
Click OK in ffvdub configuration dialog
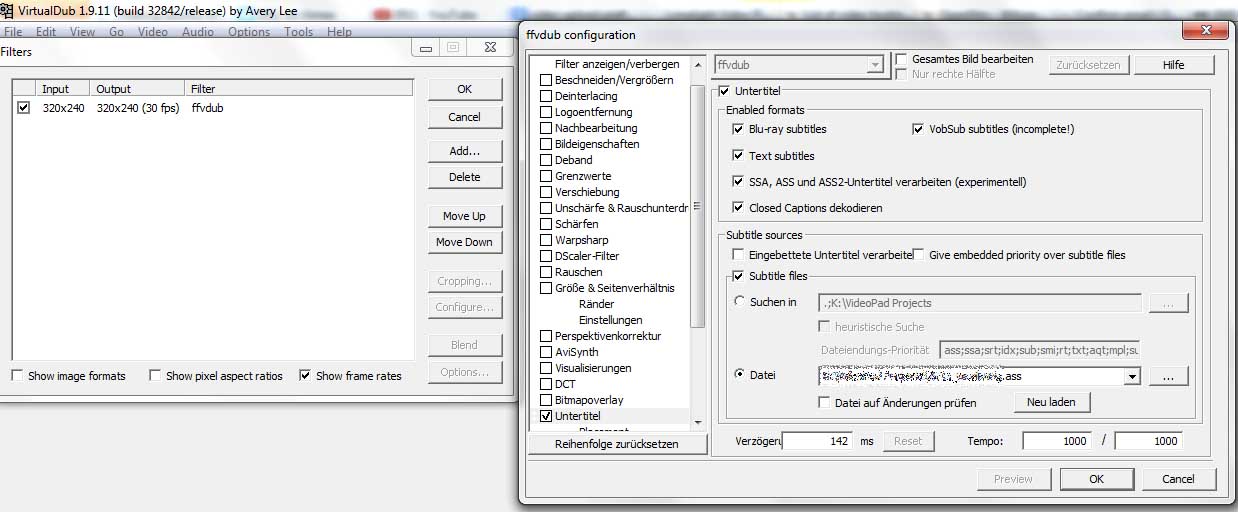(x=1096, y=479)
